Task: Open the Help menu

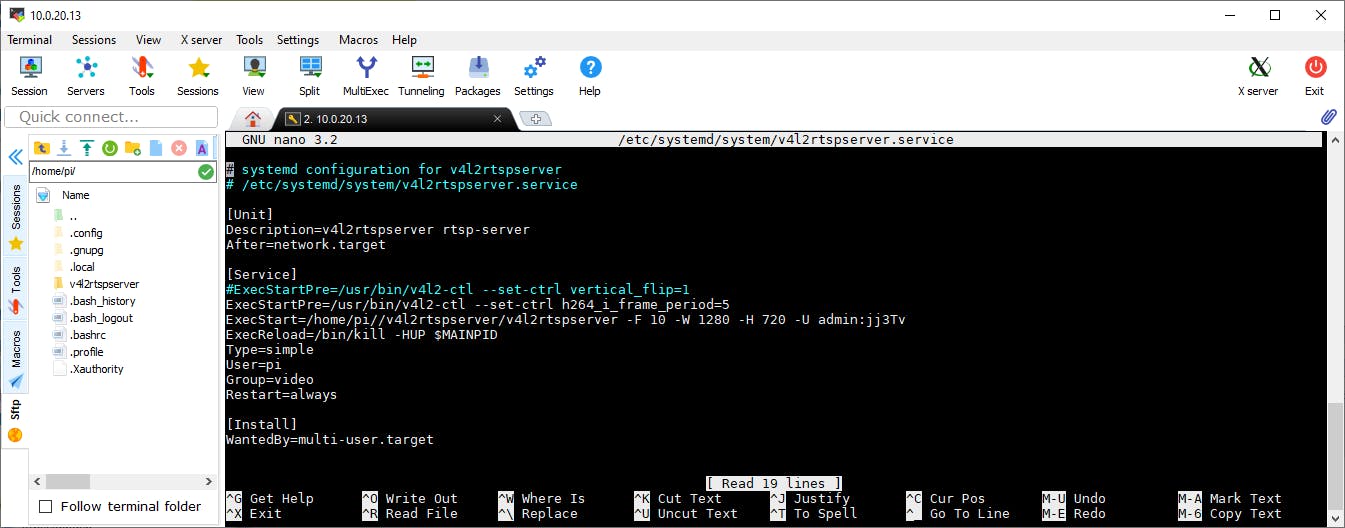Action: pyautogui.click(x=404, y=40)
